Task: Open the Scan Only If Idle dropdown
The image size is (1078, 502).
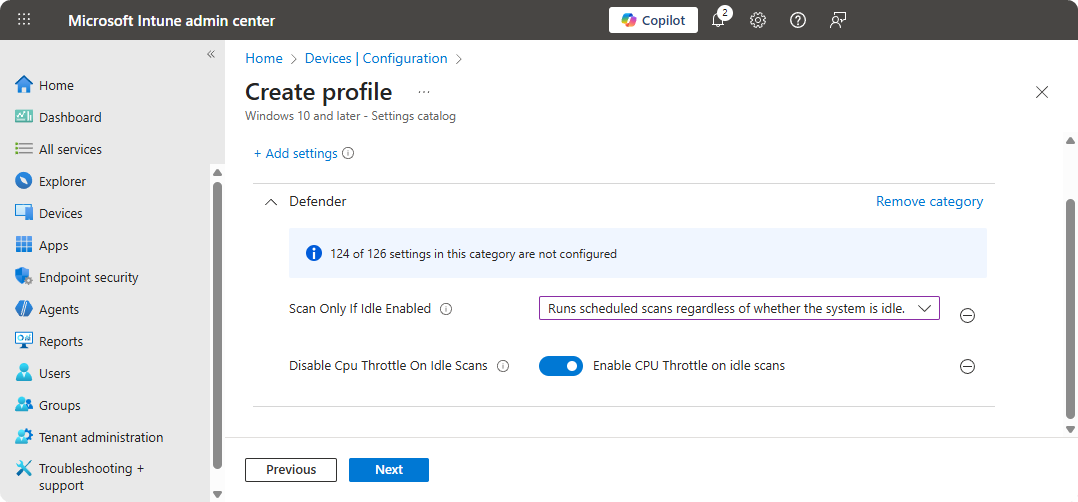Action: point(739,309)
